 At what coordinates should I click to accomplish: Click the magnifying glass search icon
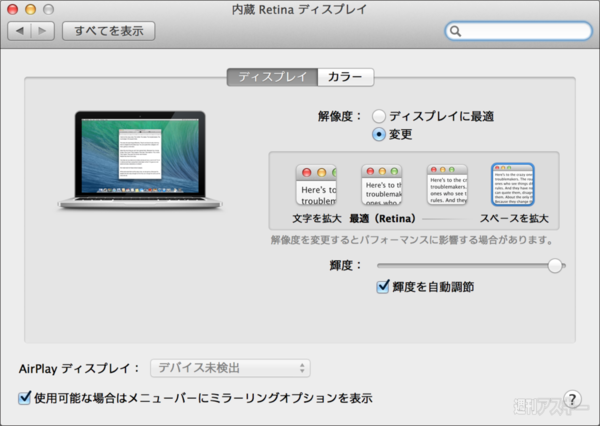coord(455,31)
